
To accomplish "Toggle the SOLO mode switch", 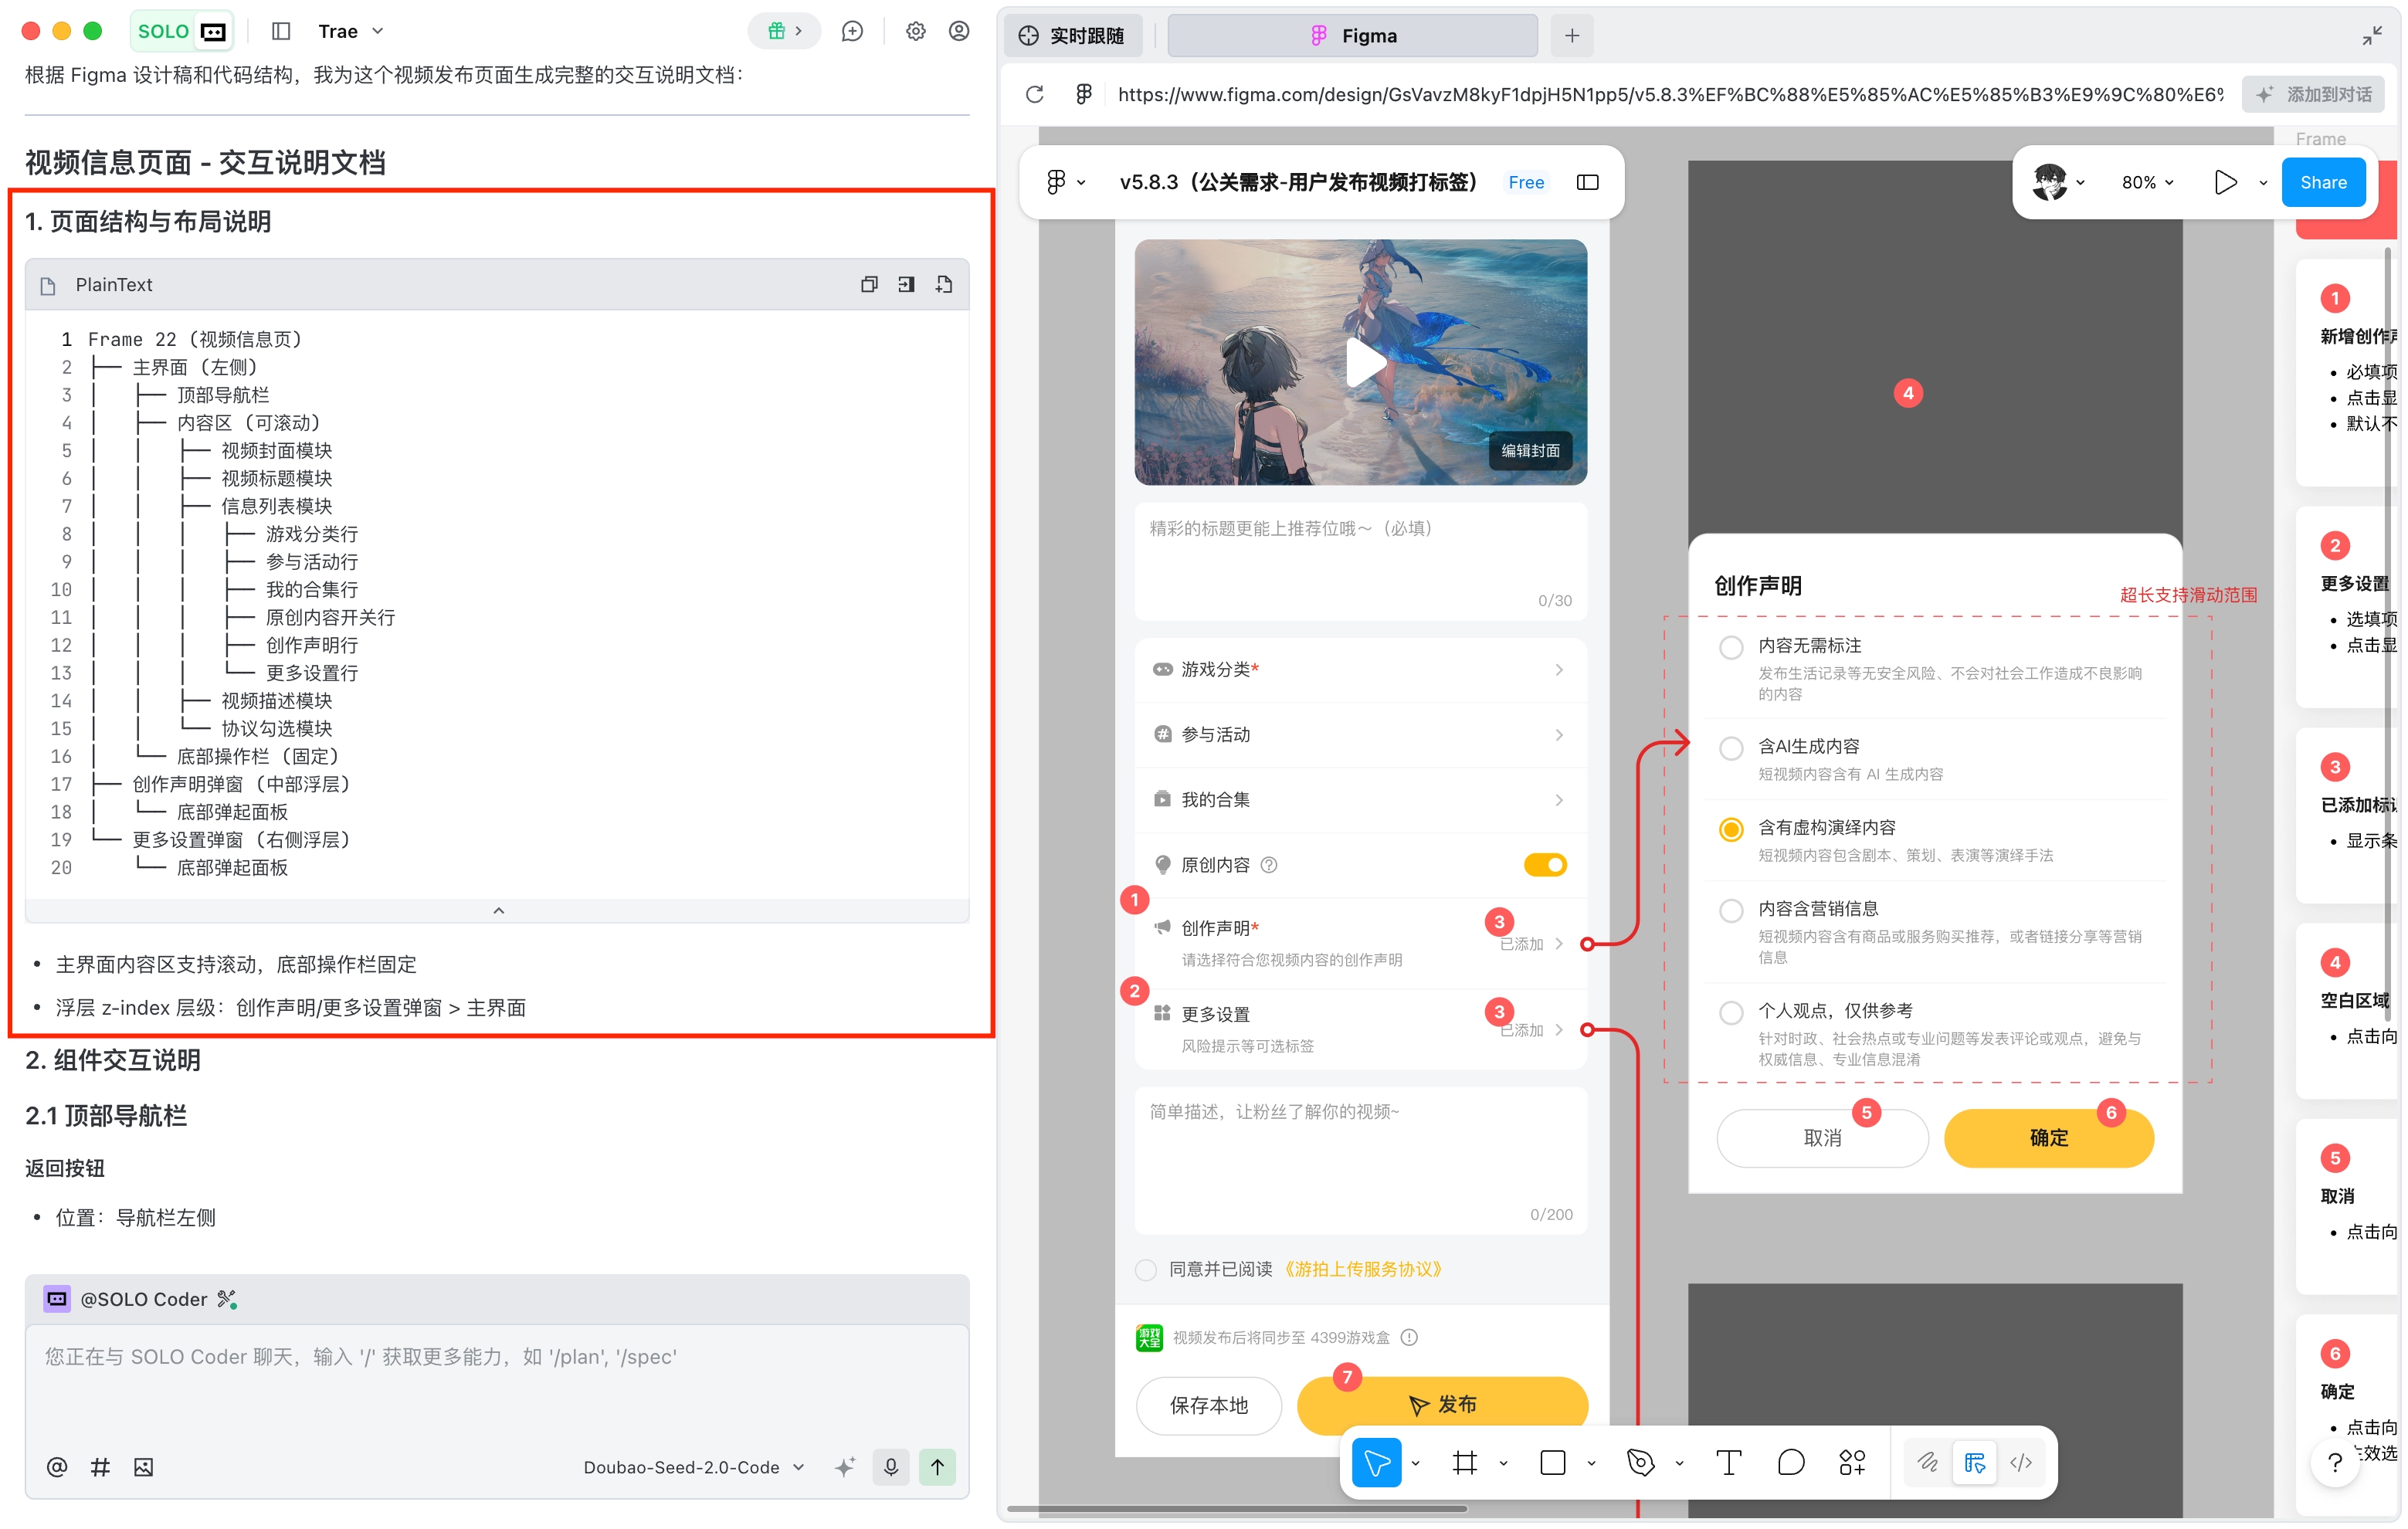I will coord(181,31).
